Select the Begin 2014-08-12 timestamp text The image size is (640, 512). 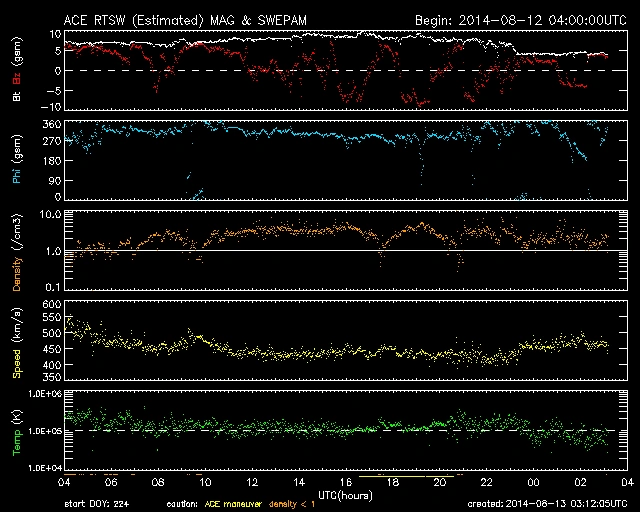(x=511, y=20)
